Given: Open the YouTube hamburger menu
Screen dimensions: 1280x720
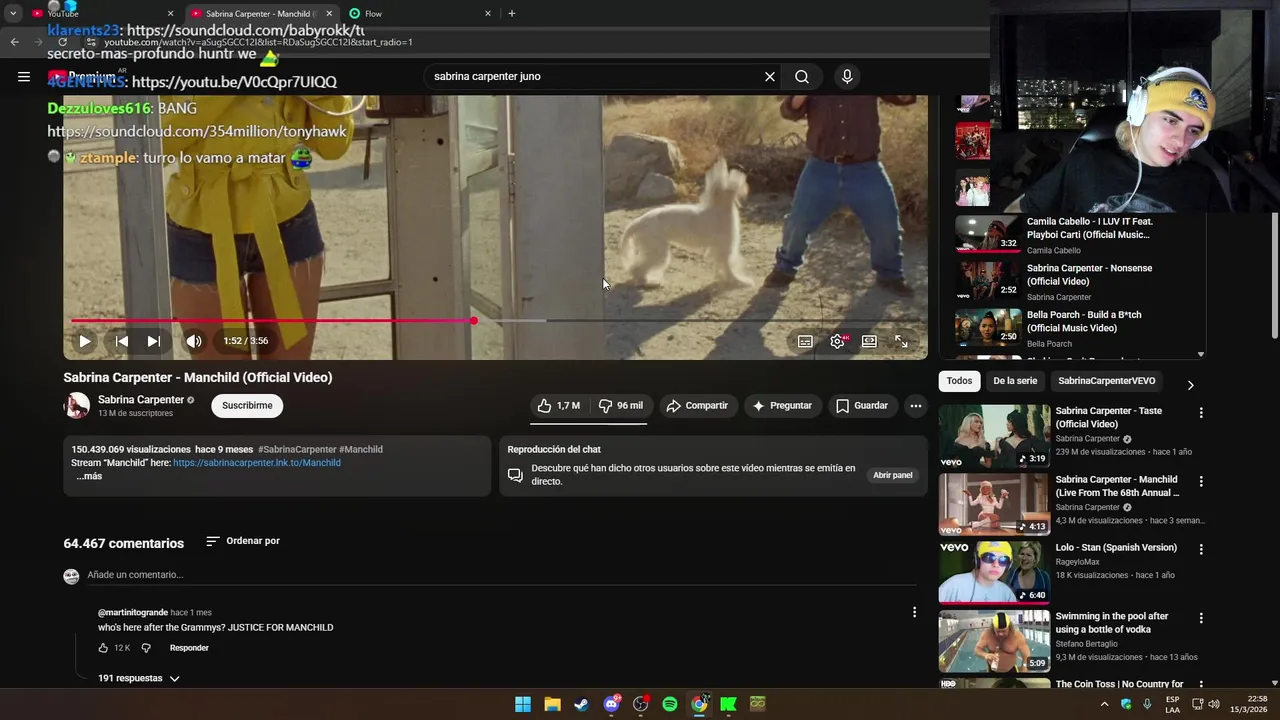Looking at the screenshot, I should [24, 76].
